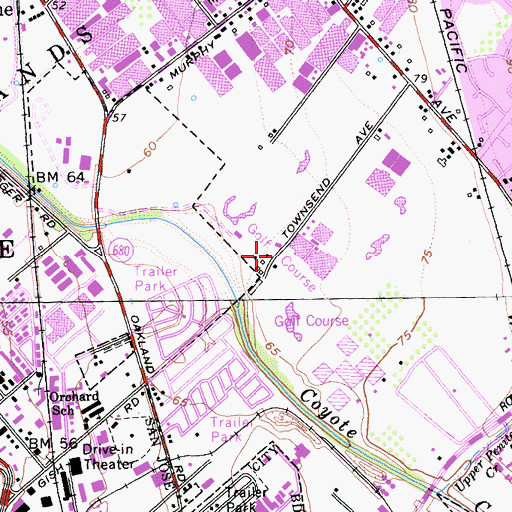Click the Drive-in Theater label
Image resolution: width=512 pixels, height=512 pixels.
tap(108, 457)
